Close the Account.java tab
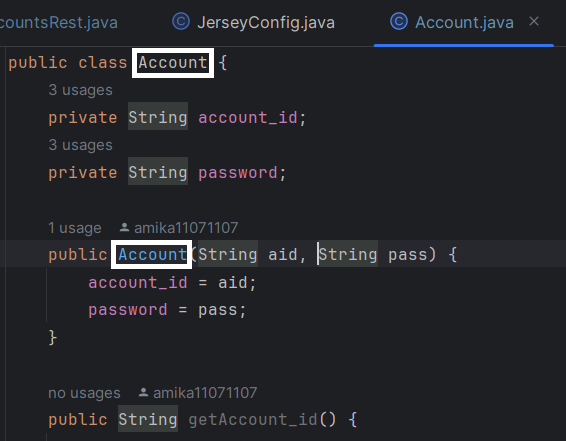 (x=534, y=21)
